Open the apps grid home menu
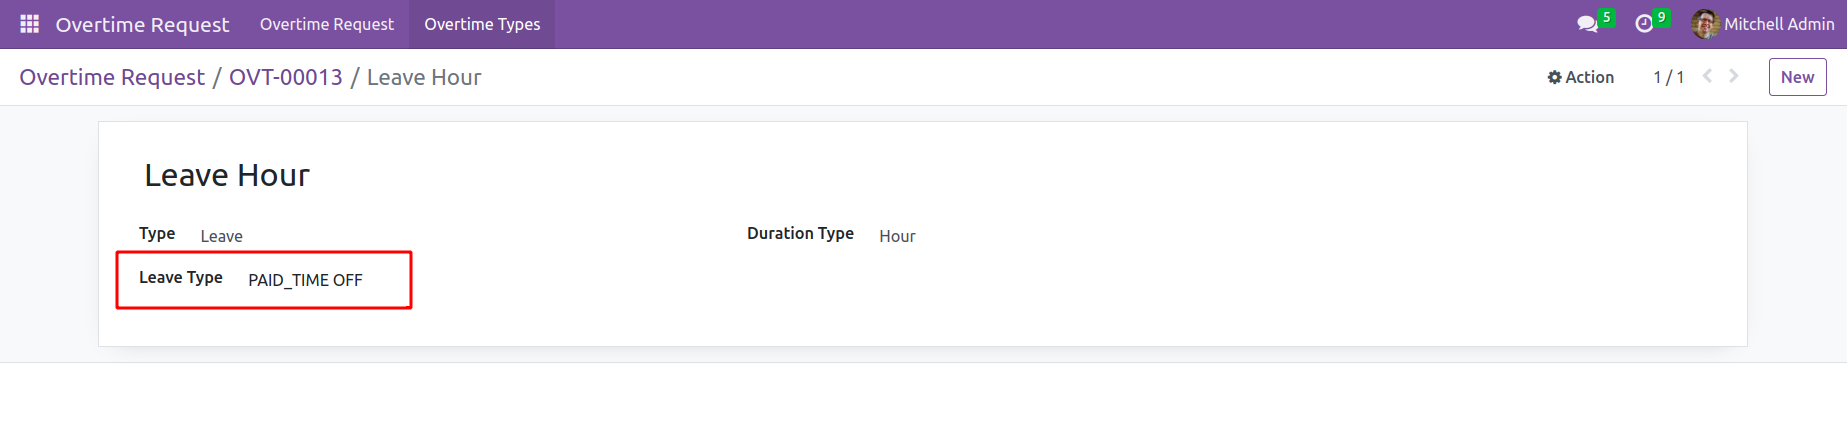This screenshot has width=1847, height=425. coord(29,24)
